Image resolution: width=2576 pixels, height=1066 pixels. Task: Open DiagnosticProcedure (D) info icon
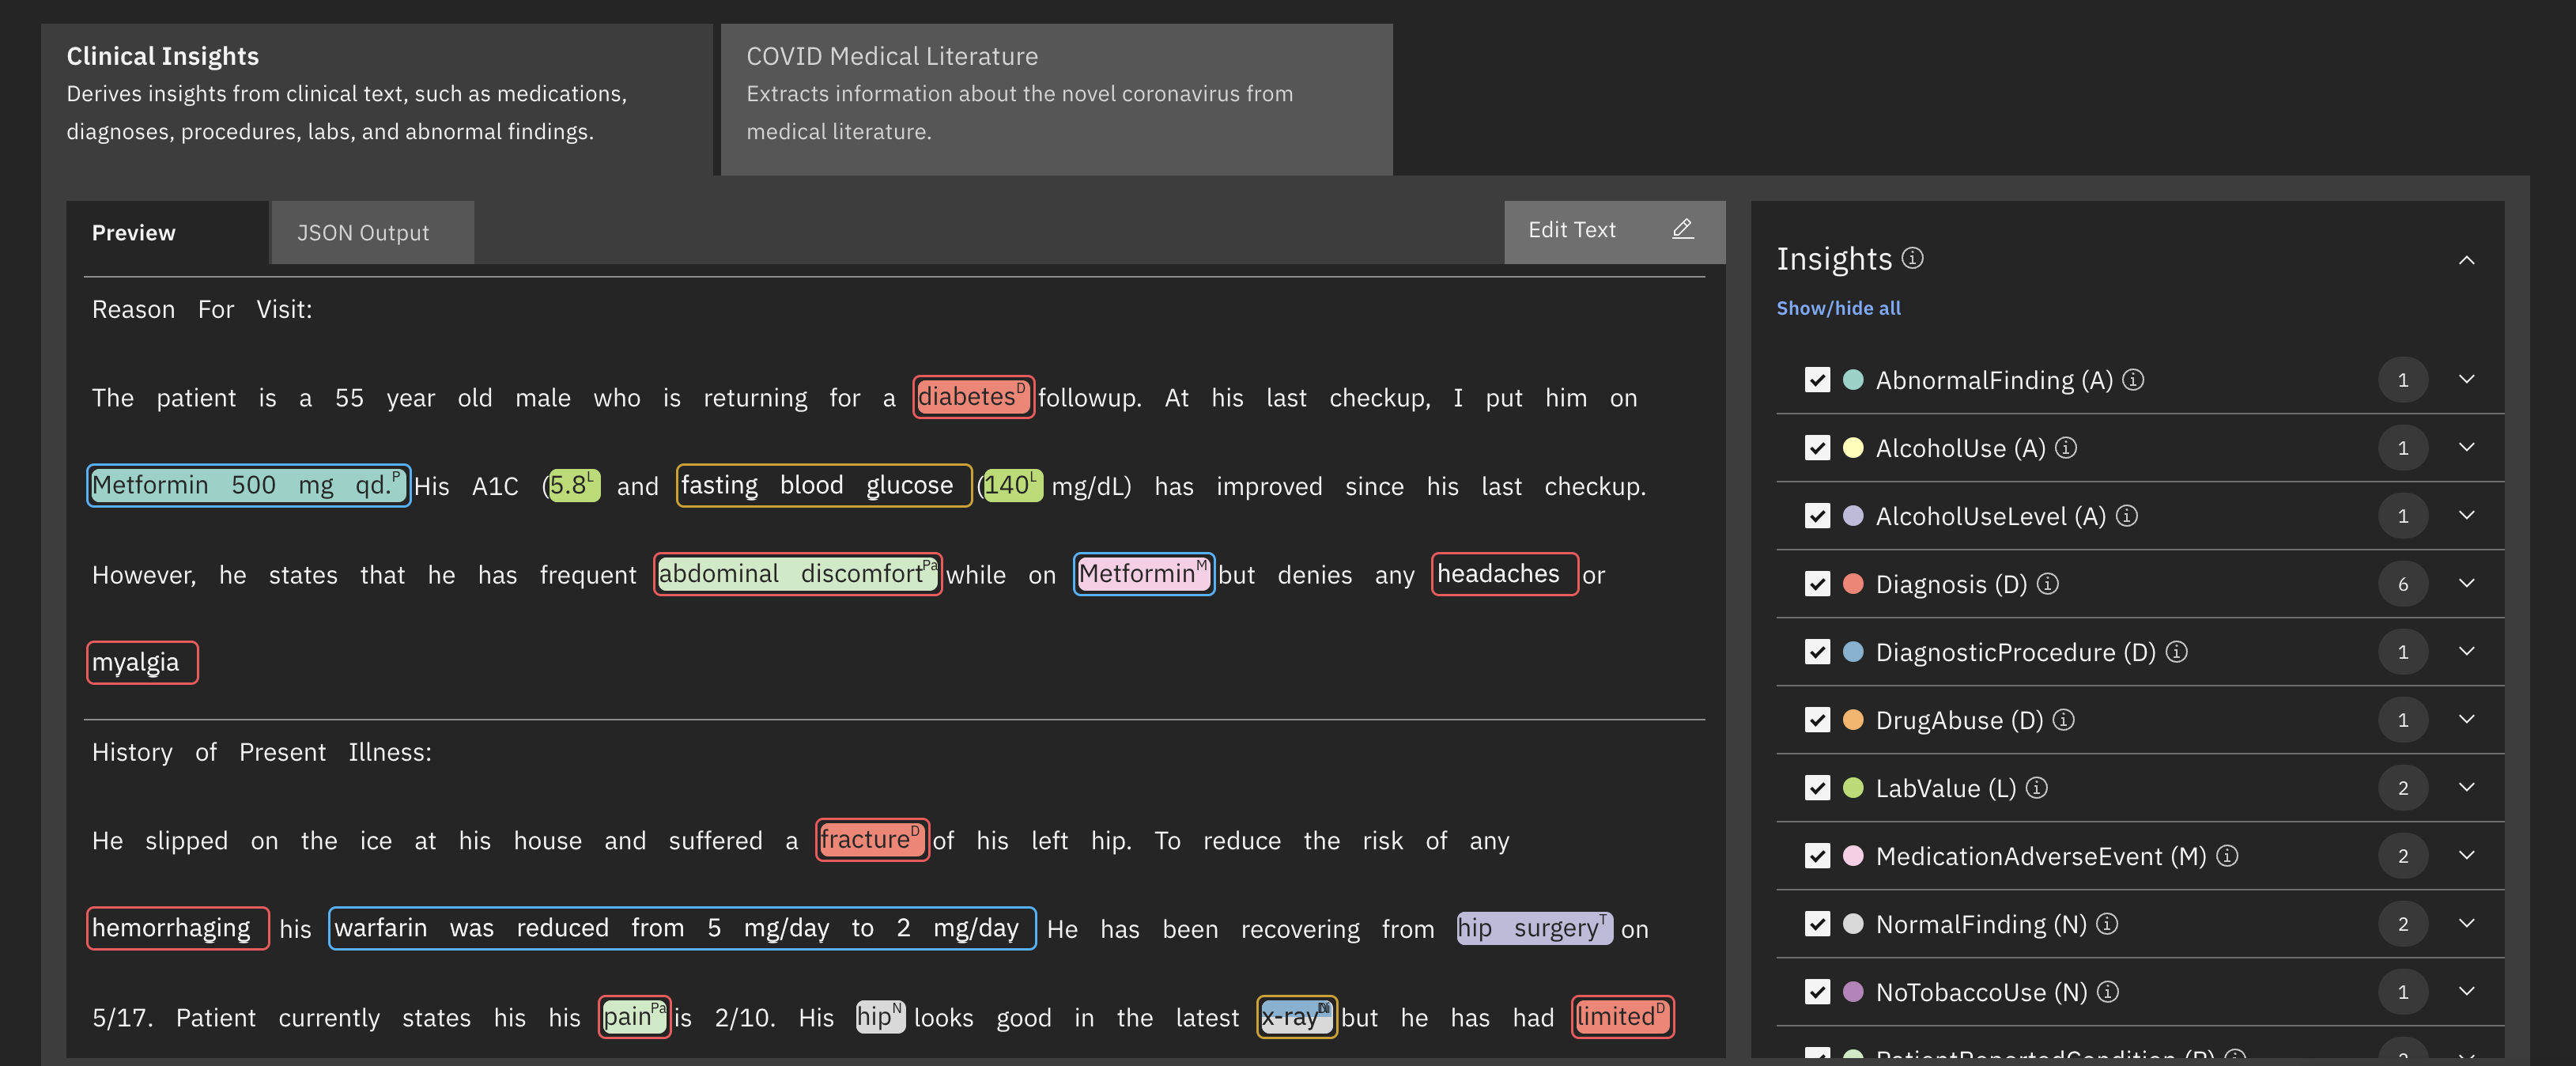pyautogui.click(x=2176, y=652)
